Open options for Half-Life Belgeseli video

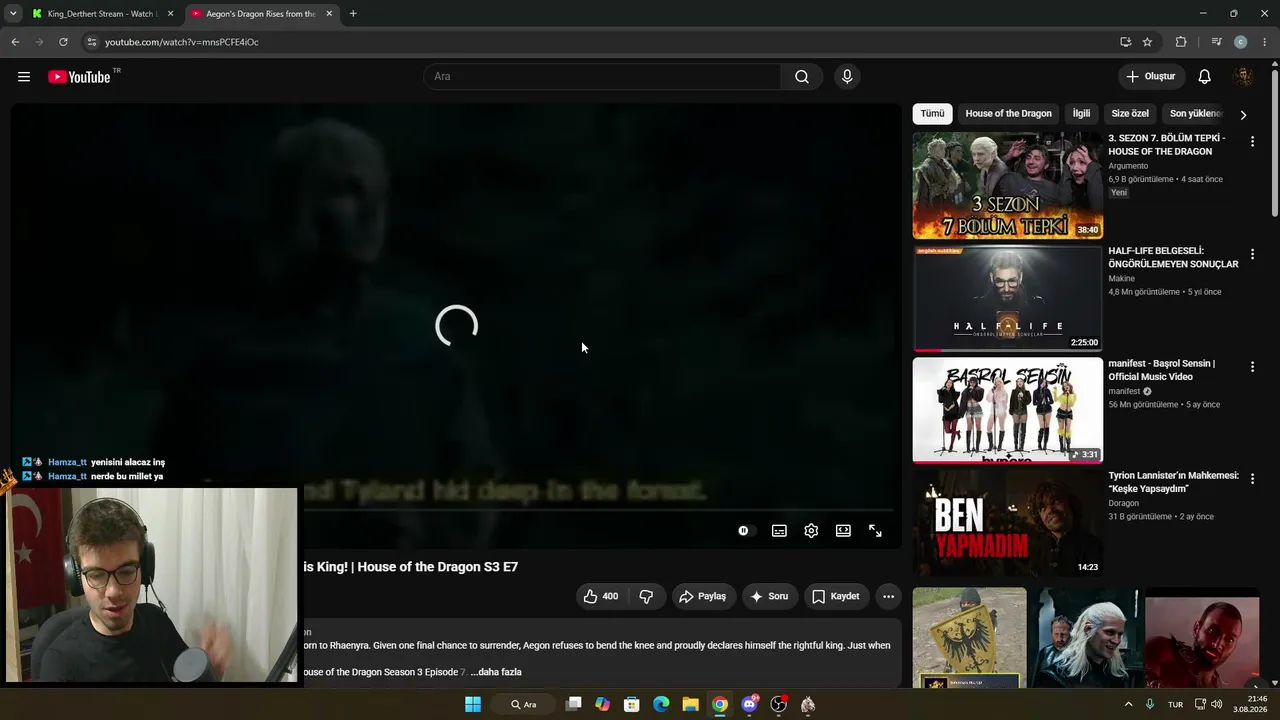pyautogui.click(x=1252, y=255)
